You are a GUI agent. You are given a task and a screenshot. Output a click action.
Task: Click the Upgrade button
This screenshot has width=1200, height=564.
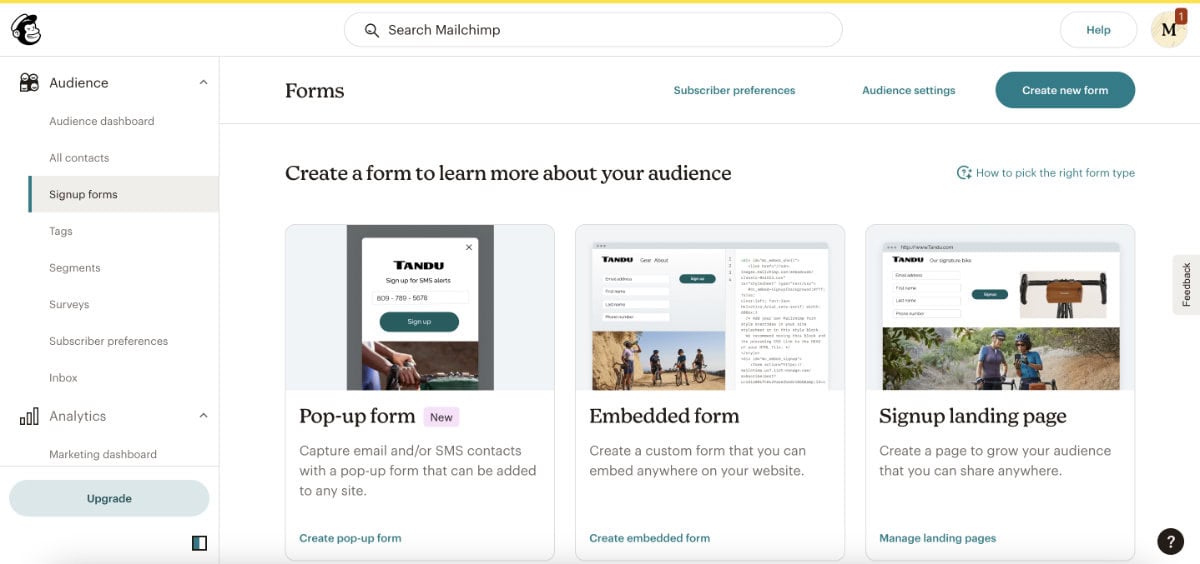click(x=109, y=498)
